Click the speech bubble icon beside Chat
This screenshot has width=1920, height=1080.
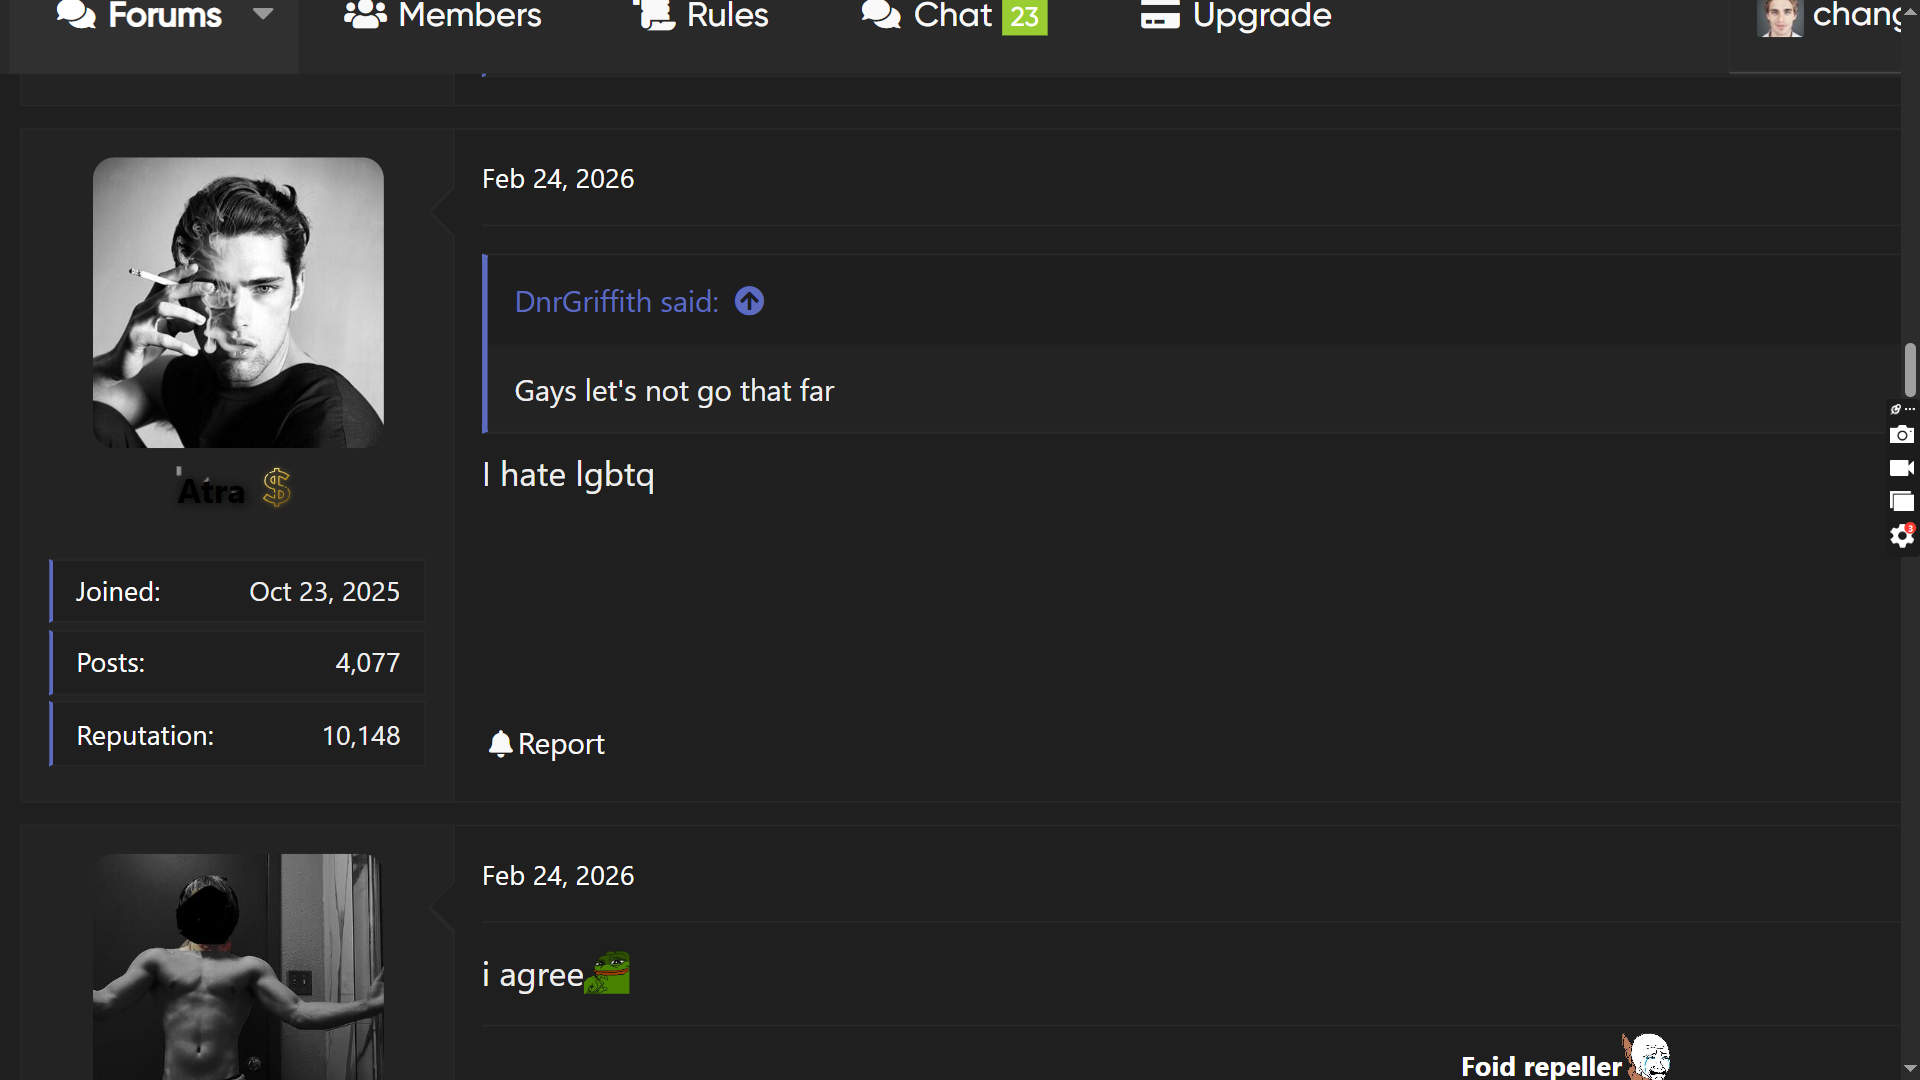click(880, 16)
